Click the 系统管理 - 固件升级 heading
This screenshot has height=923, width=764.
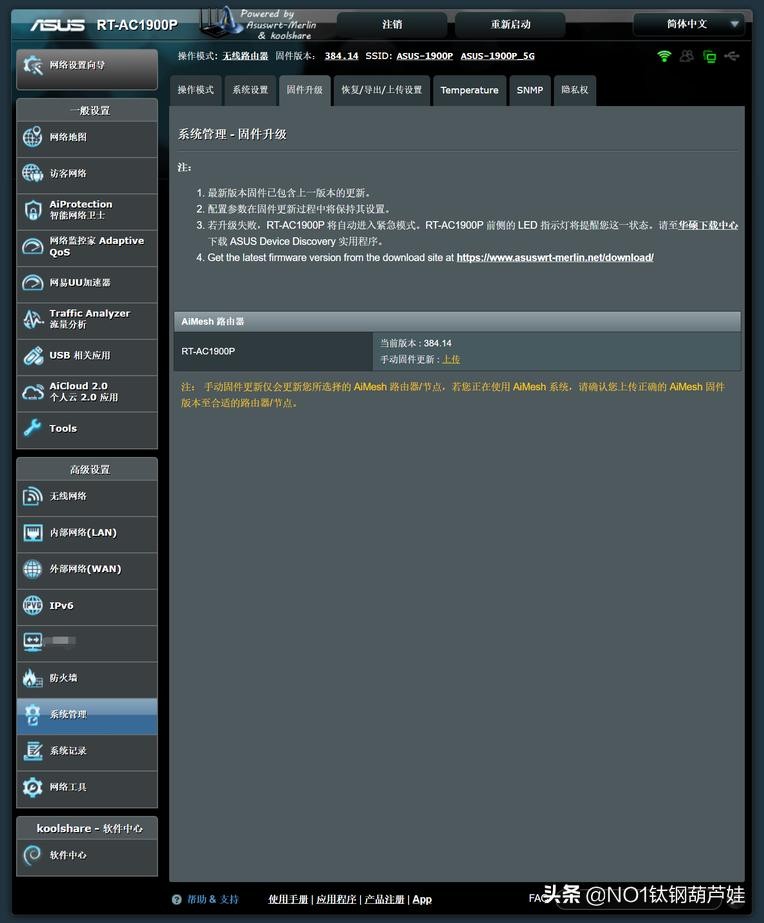point(232,134)
